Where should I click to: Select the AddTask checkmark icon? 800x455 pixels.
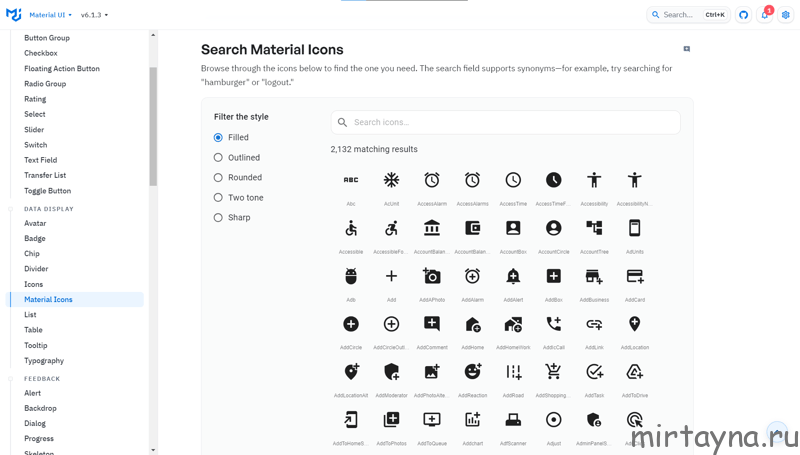[594, 372]
